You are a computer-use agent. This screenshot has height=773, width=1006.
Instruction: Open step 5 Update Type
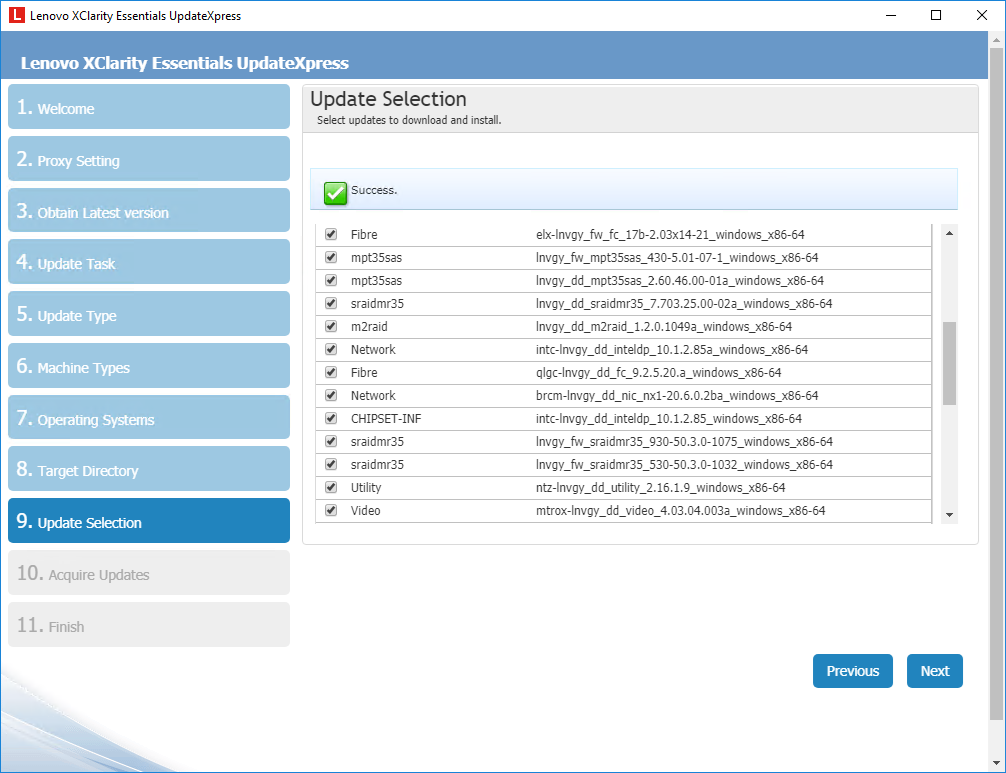[149, 314]
